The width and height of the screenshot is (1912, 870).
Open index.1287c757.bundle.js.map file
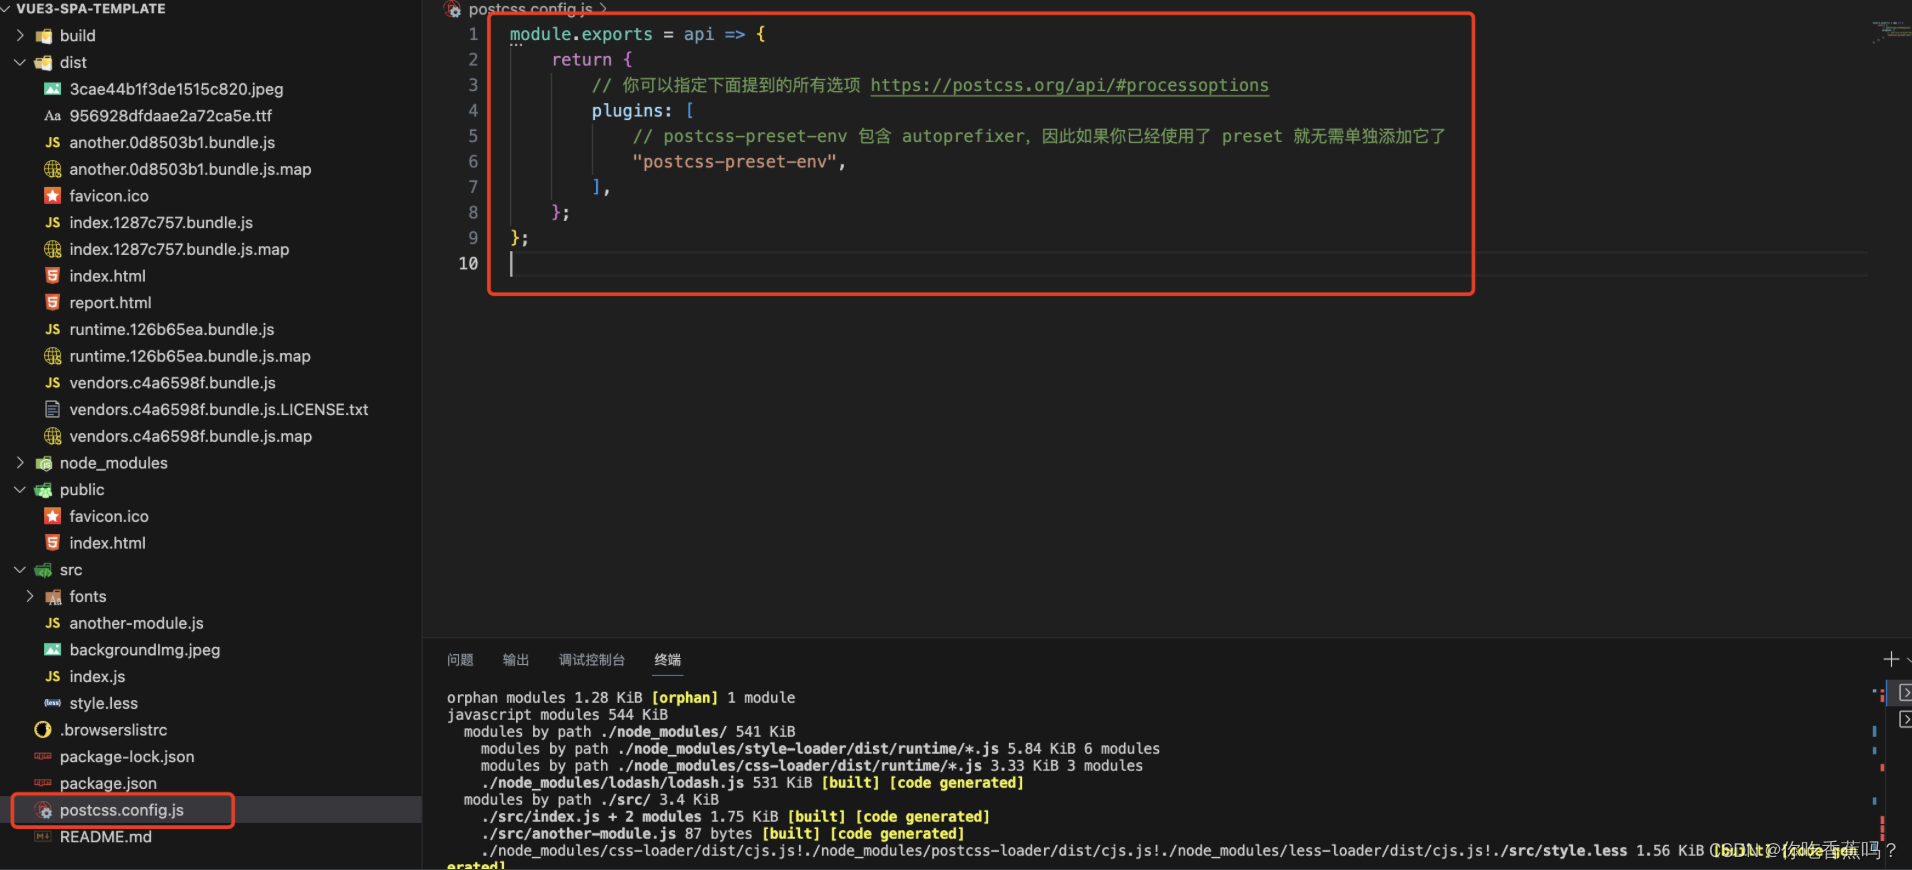click(x=179, y=249)
